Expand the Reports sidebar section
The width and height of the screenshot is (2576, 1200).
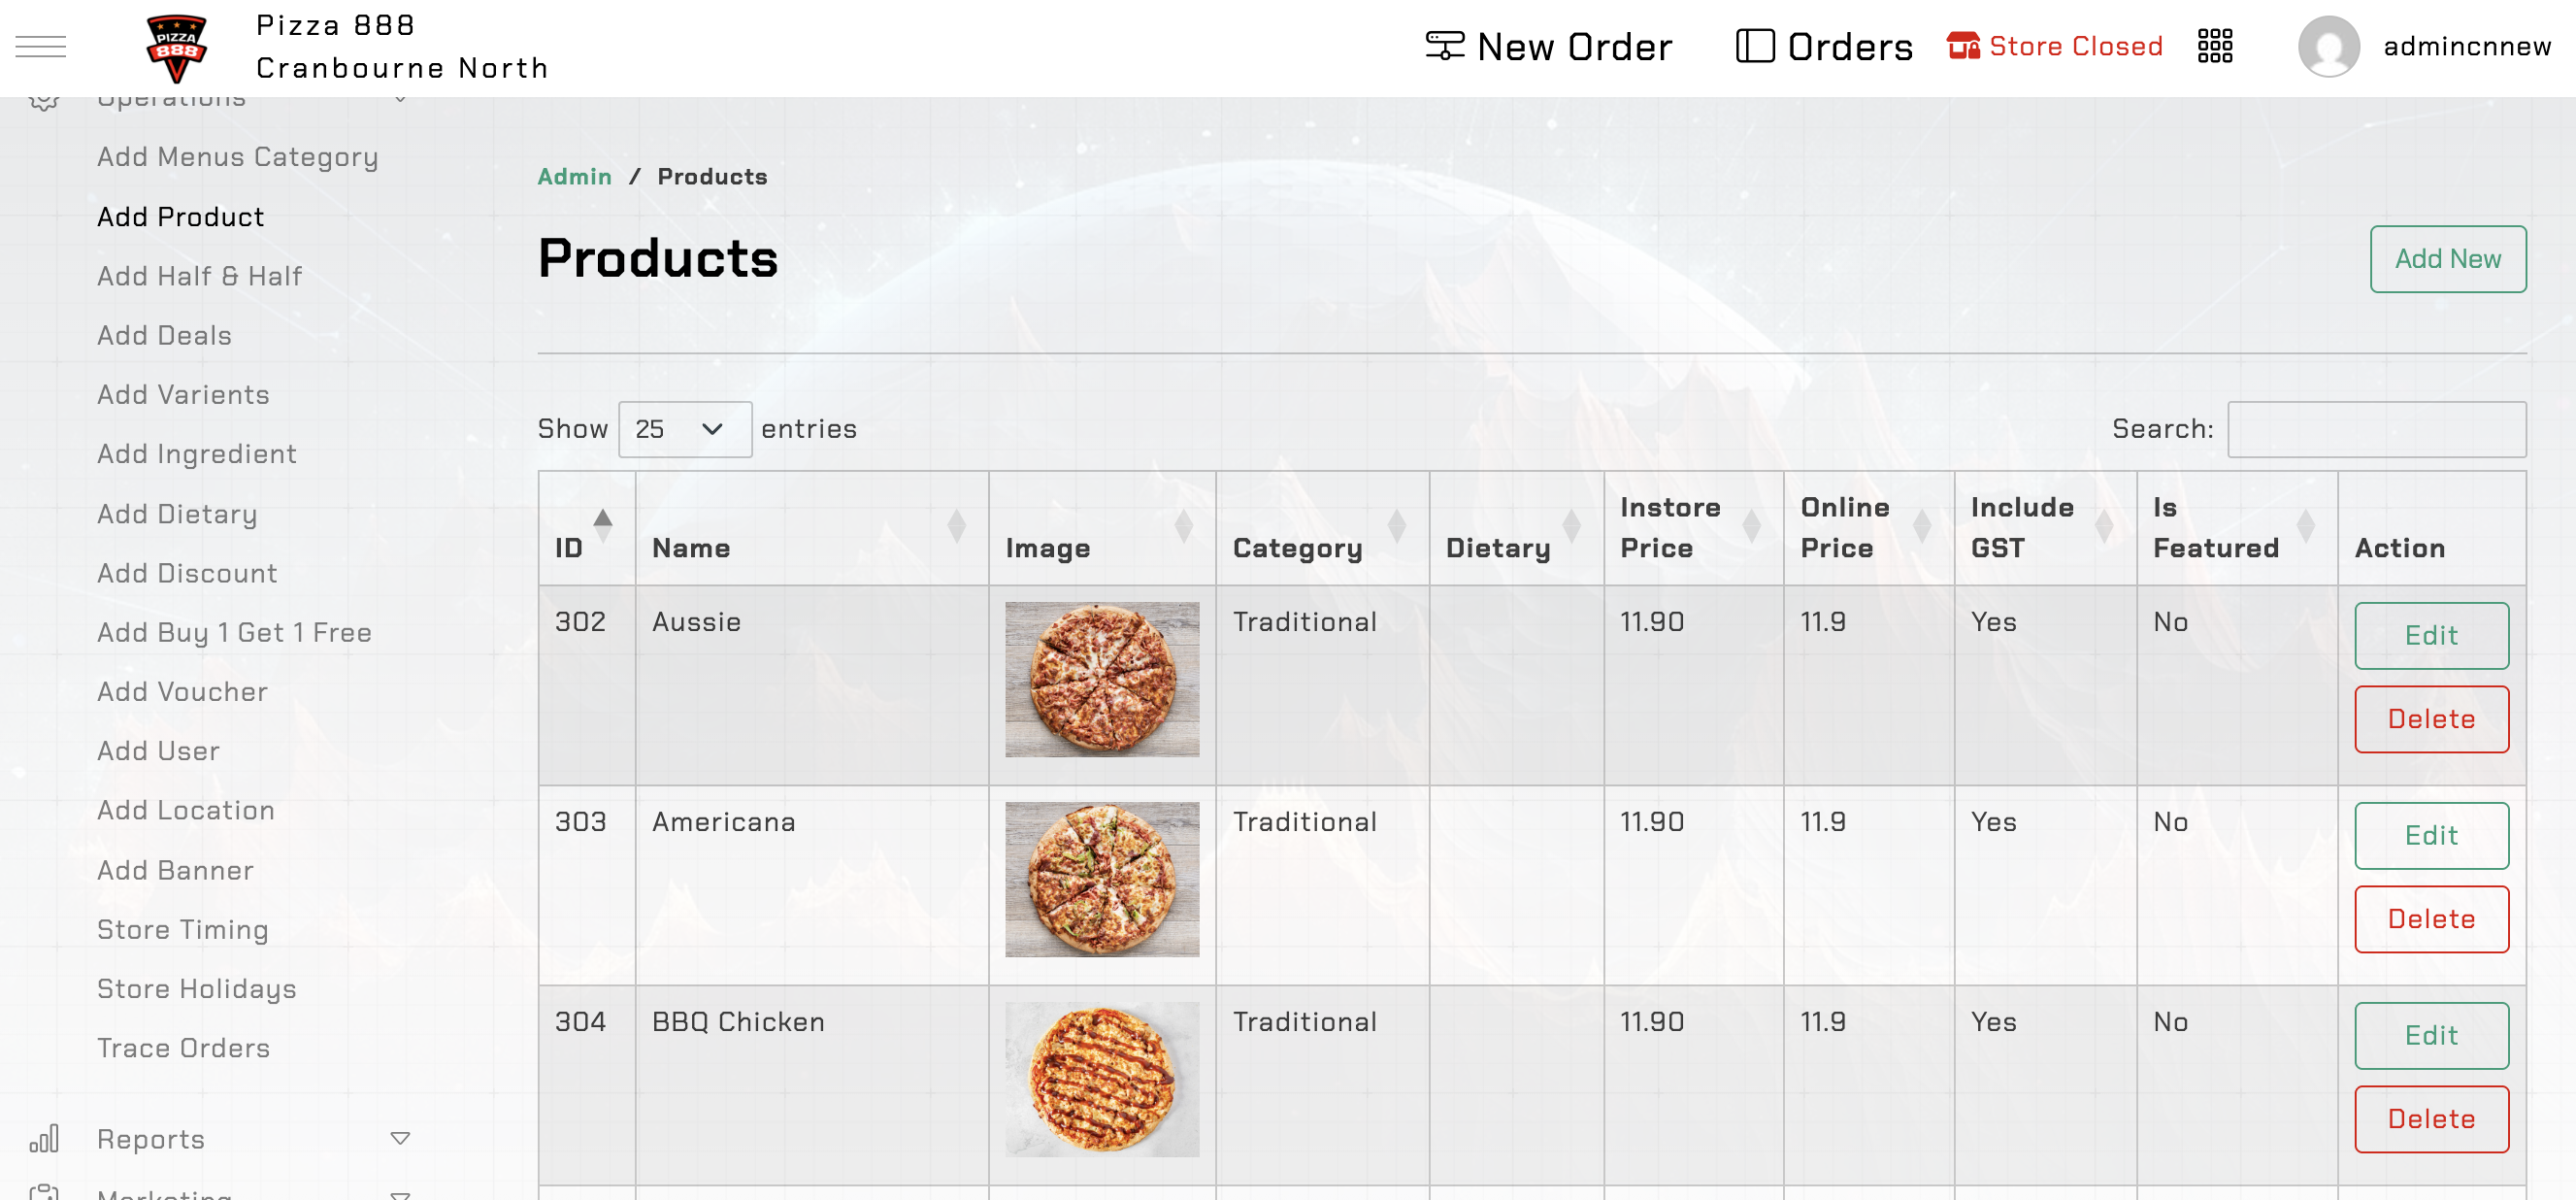[x=400, y=1138]
